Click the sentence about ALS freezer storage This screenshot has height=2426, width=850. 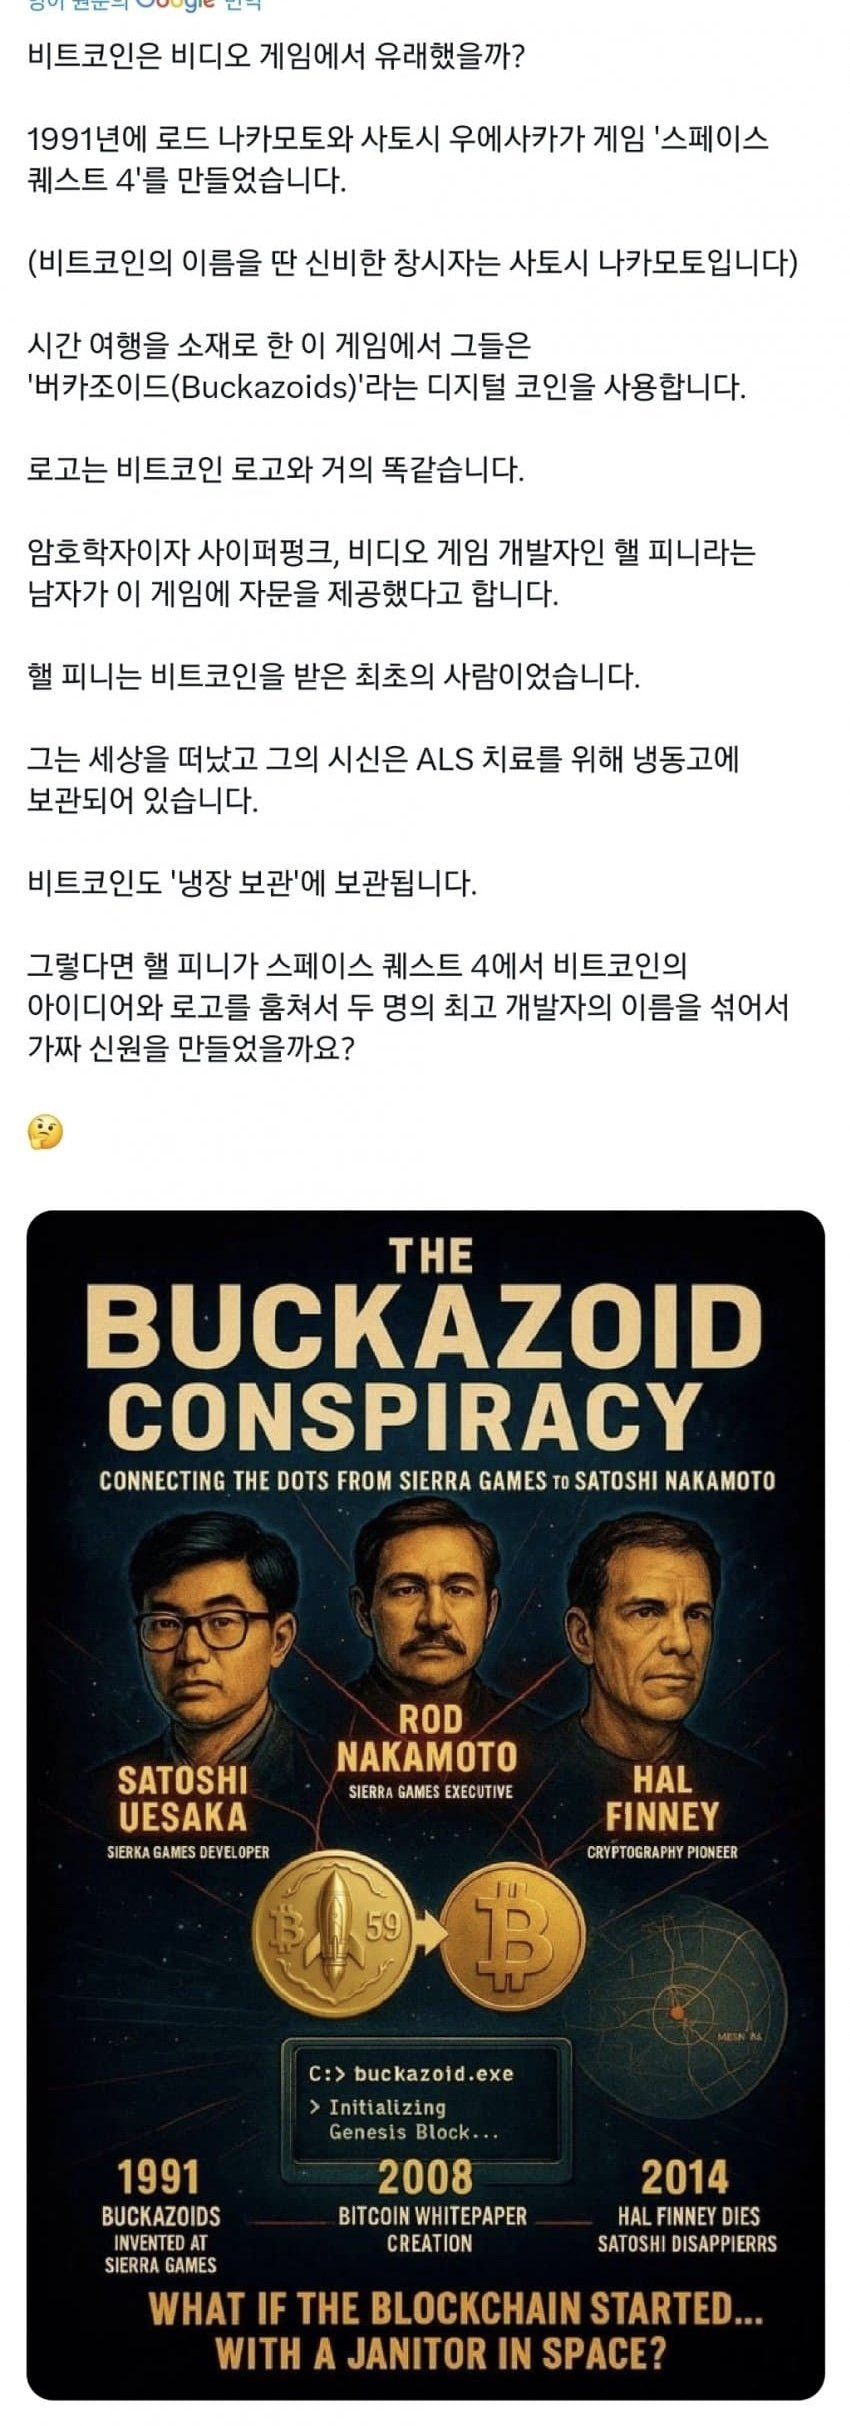pos(383,780)
